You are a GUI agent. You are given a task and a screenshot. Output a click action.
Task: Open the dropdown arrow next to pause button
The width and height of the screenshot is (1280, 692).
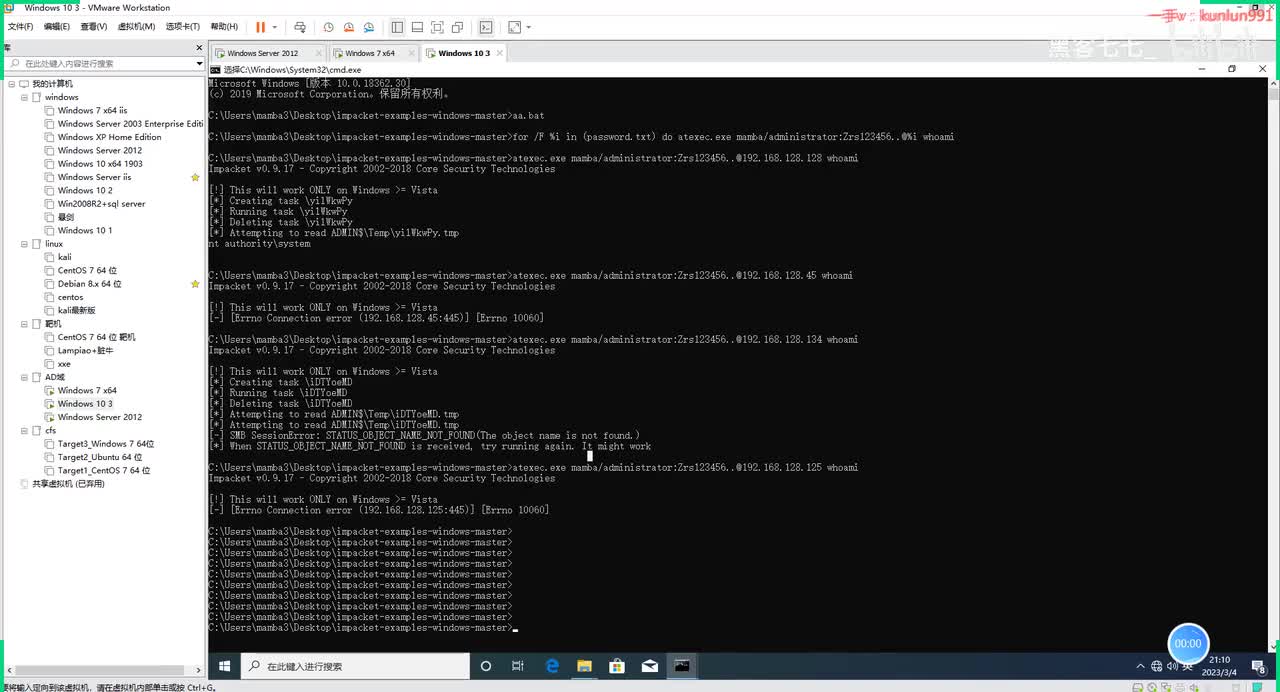[x=274, y=27]
